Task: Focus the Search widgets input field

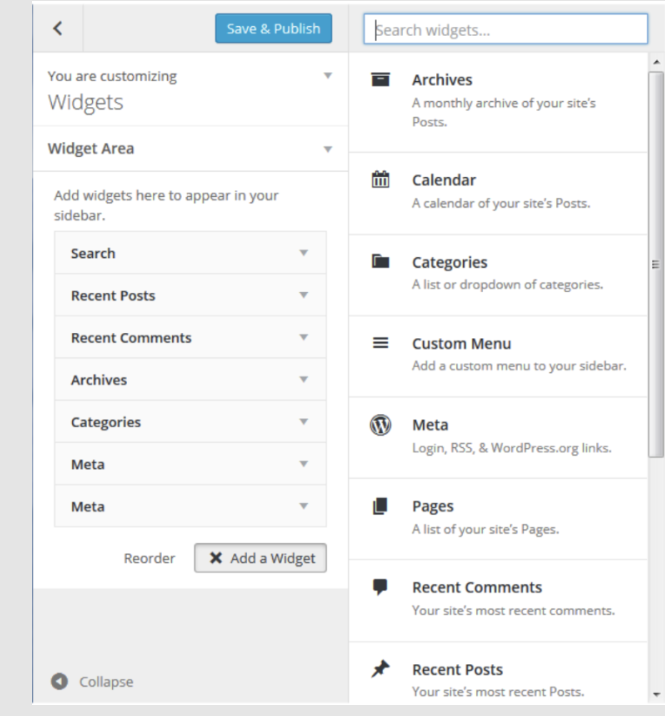Action: pos(506,29)
